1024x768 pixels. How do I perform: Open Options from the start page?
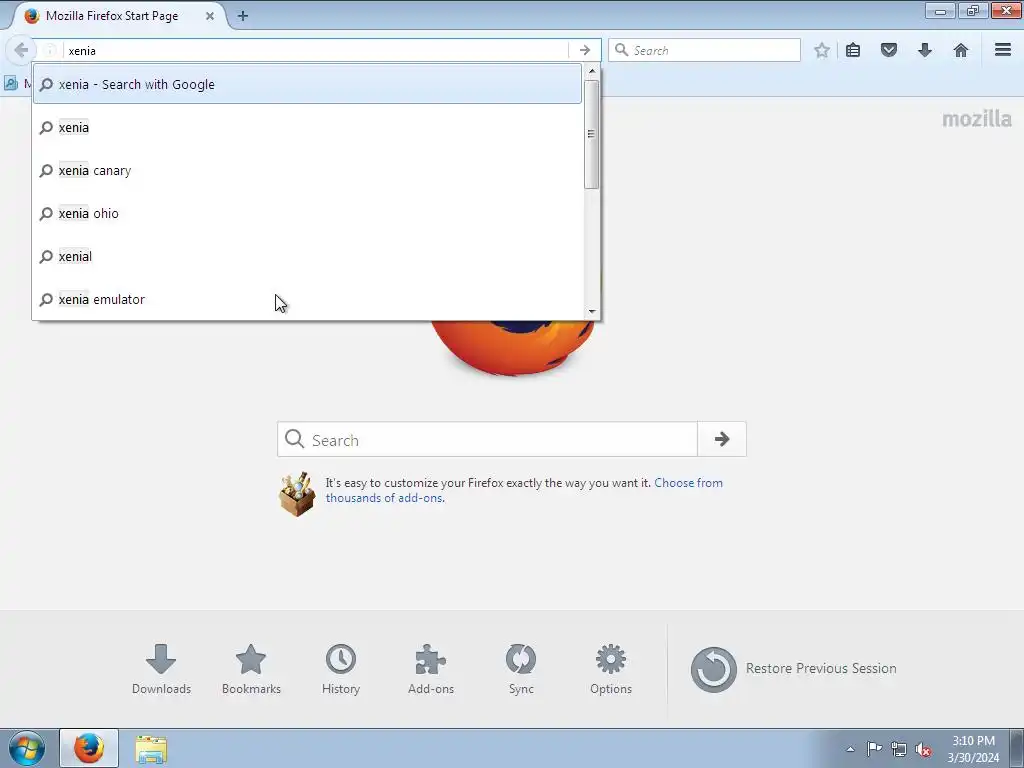(611, 669)
